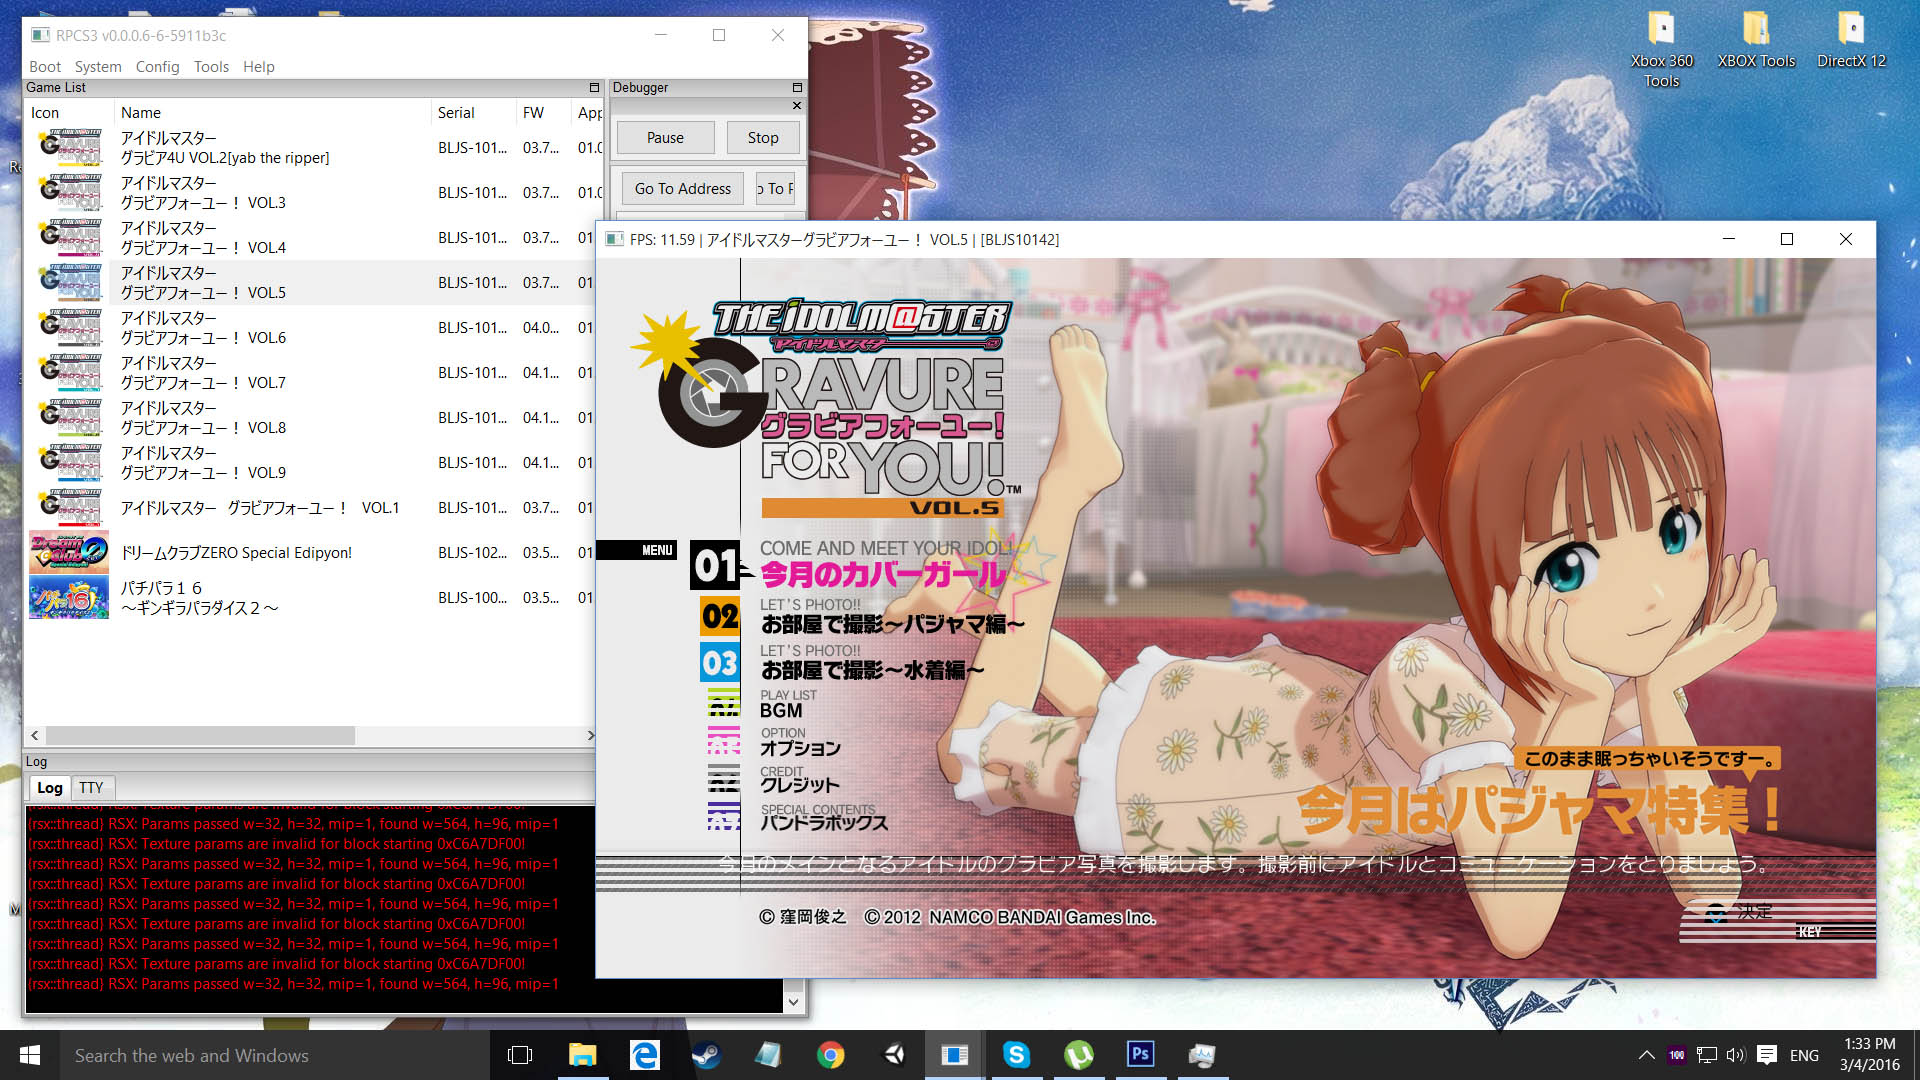Click the Stop button in Debugger
This screenshot has height=1080, width=1920.
[x=763, y=138]
